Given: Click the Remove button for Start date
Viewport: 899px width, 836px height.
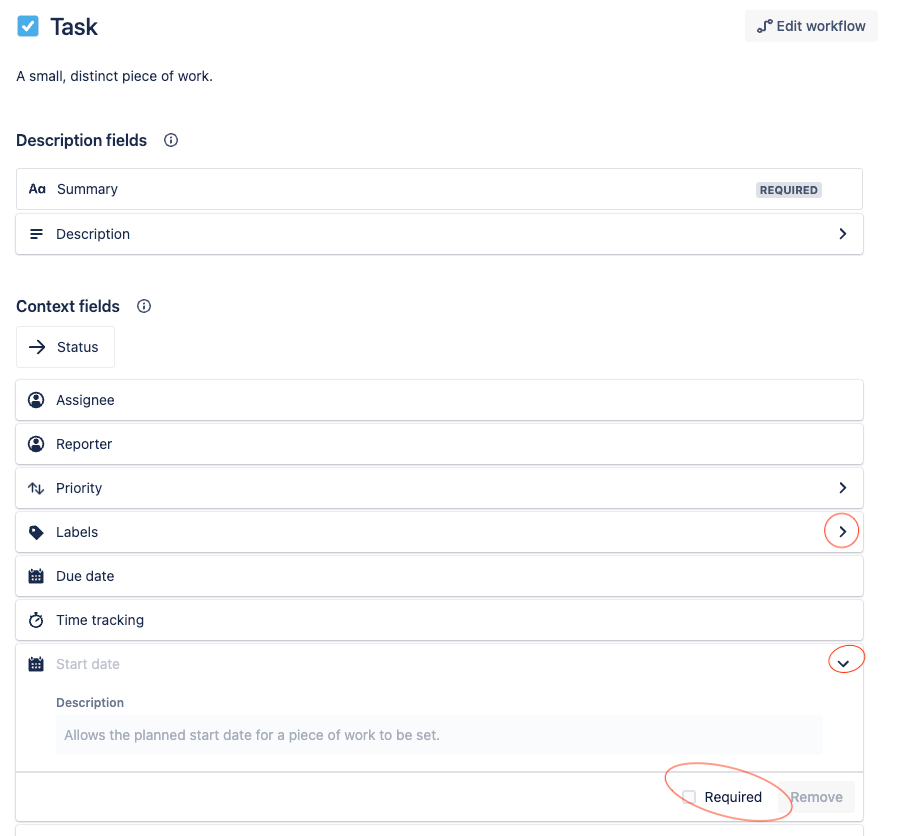Looking at the screenshot, I should click(x=816, y=797).
